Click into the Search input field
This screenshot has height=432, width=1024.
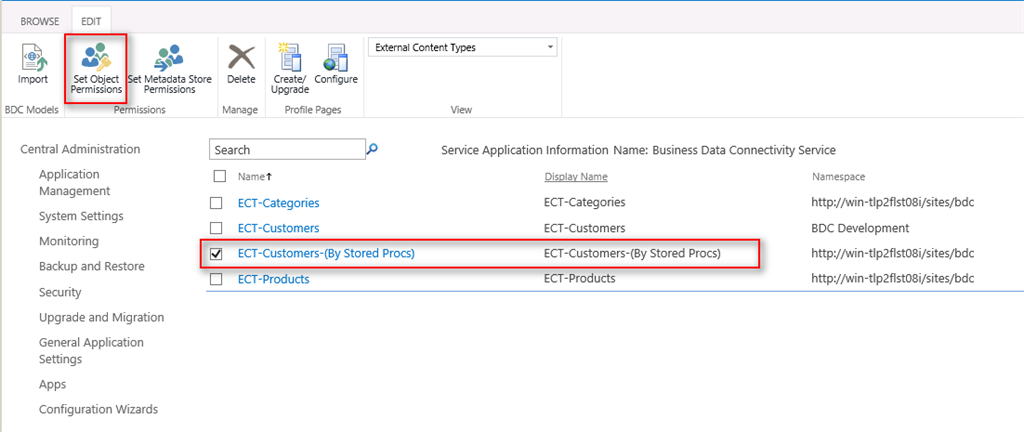(287, 149)
